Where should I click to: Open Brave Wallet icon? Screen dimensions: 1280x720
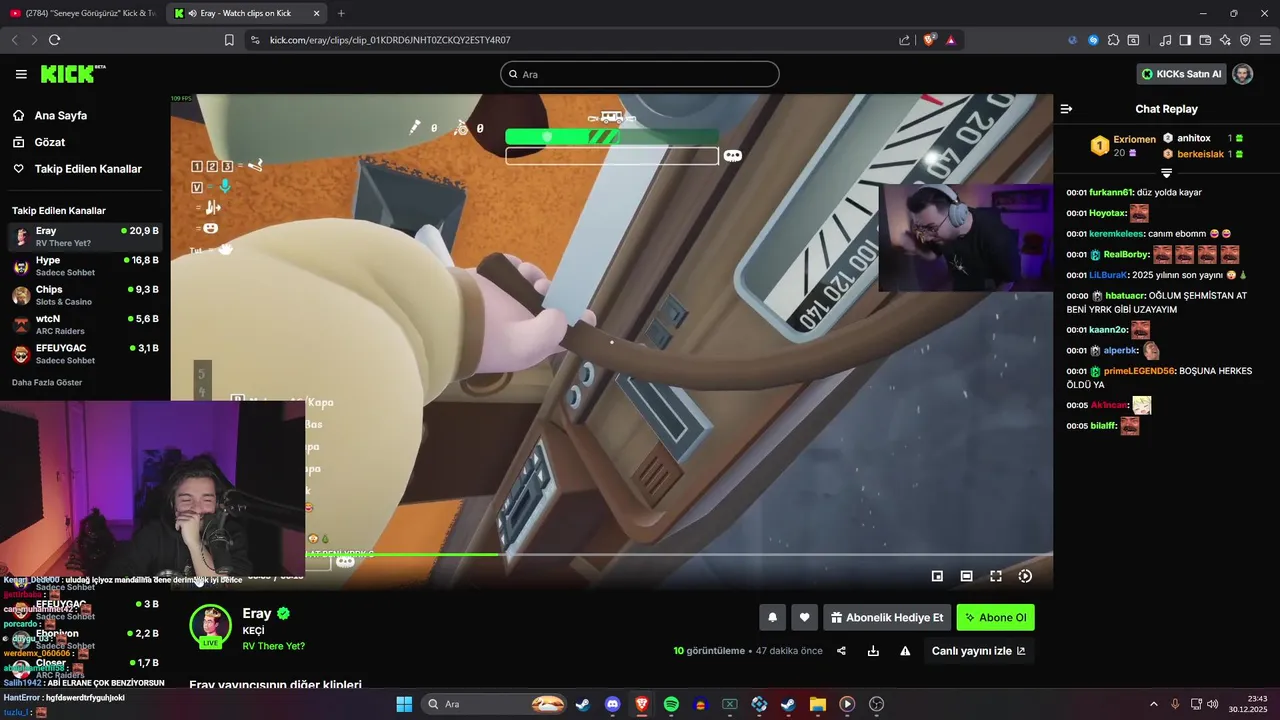coord(1205,40)
